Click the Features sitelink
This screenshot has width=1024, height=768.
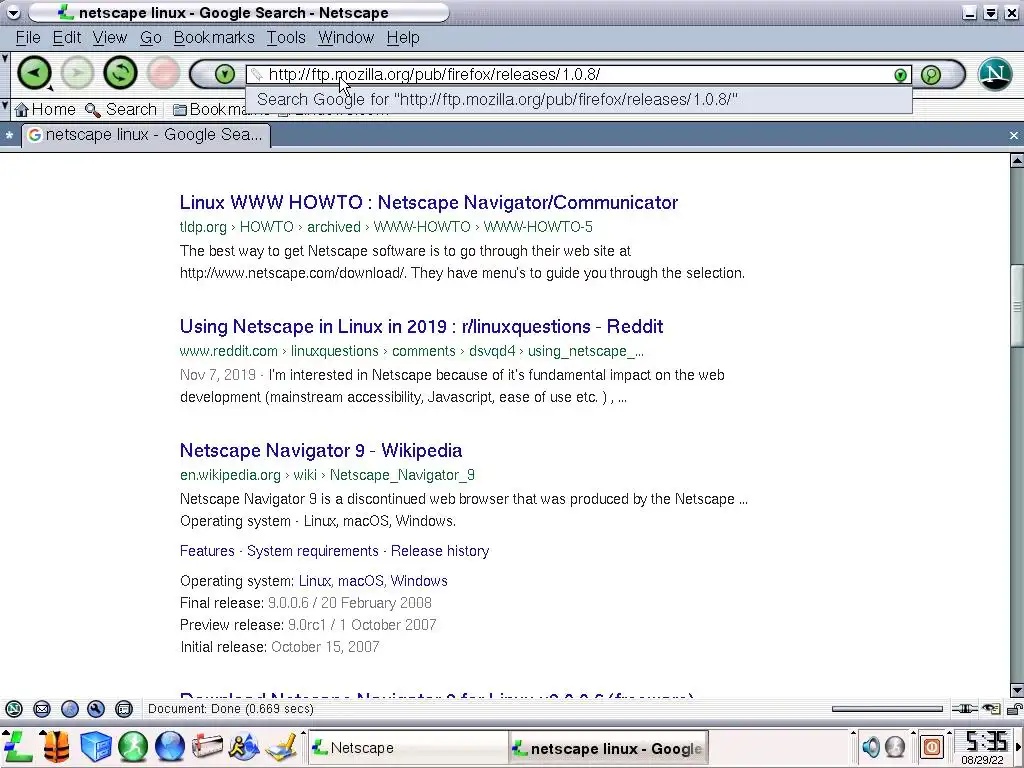[x=207, y=551]
